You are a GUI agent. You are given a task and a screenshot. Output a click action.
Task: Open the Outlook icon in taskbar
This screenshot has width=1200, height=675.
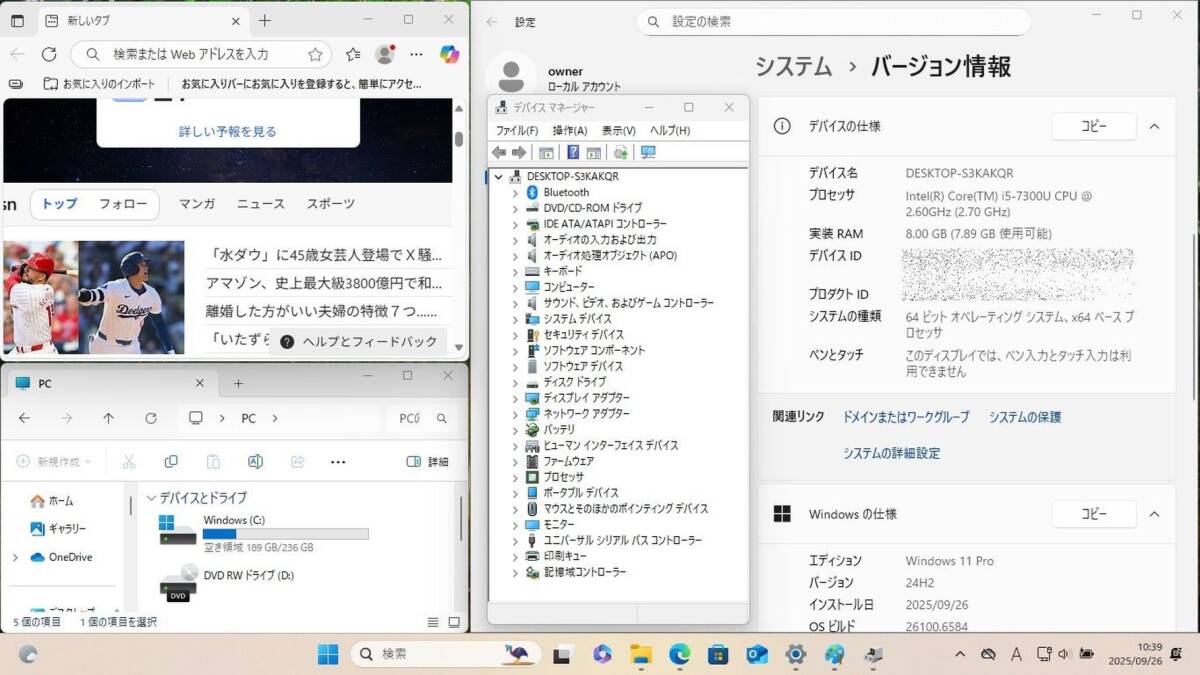click(x=757, y=654)
